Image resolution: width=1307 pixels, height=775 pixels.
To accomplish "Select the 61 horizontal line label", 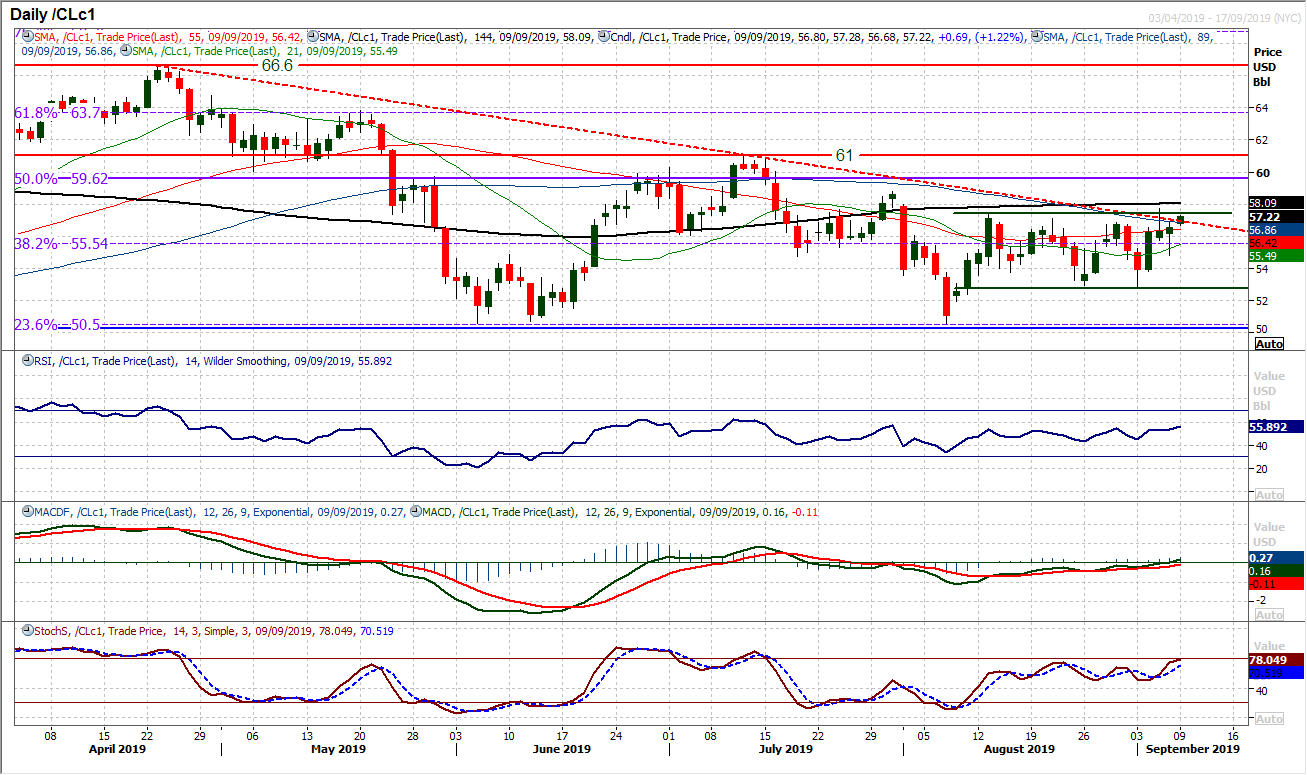I will (844, 154).
